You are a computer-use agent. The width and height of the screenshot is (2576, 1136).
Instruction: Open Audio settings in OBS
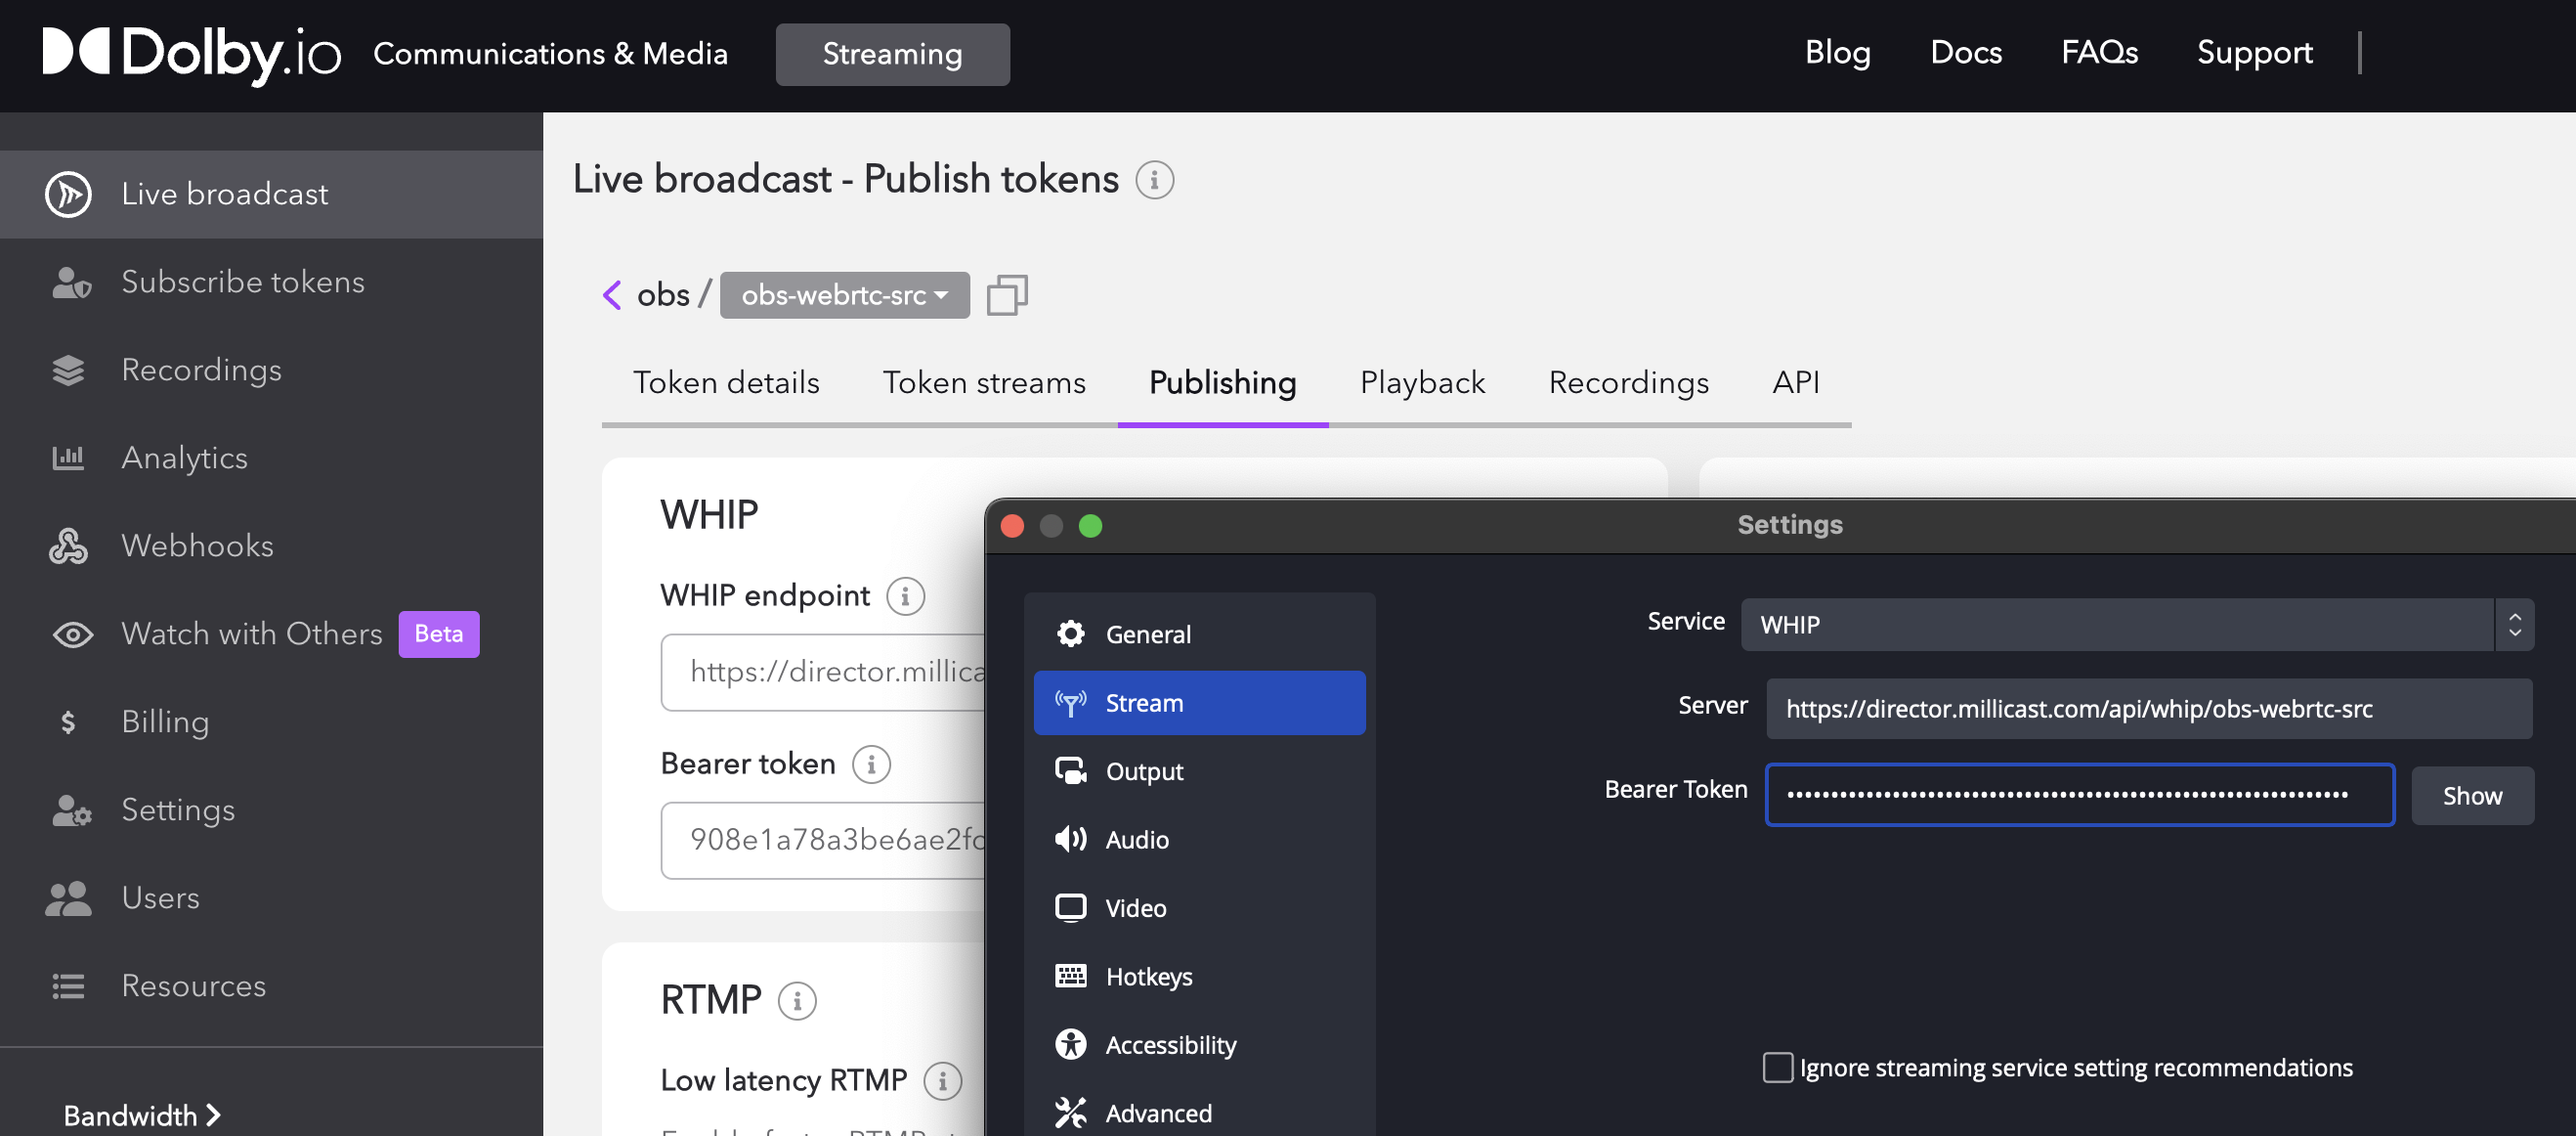[1136, 839]
